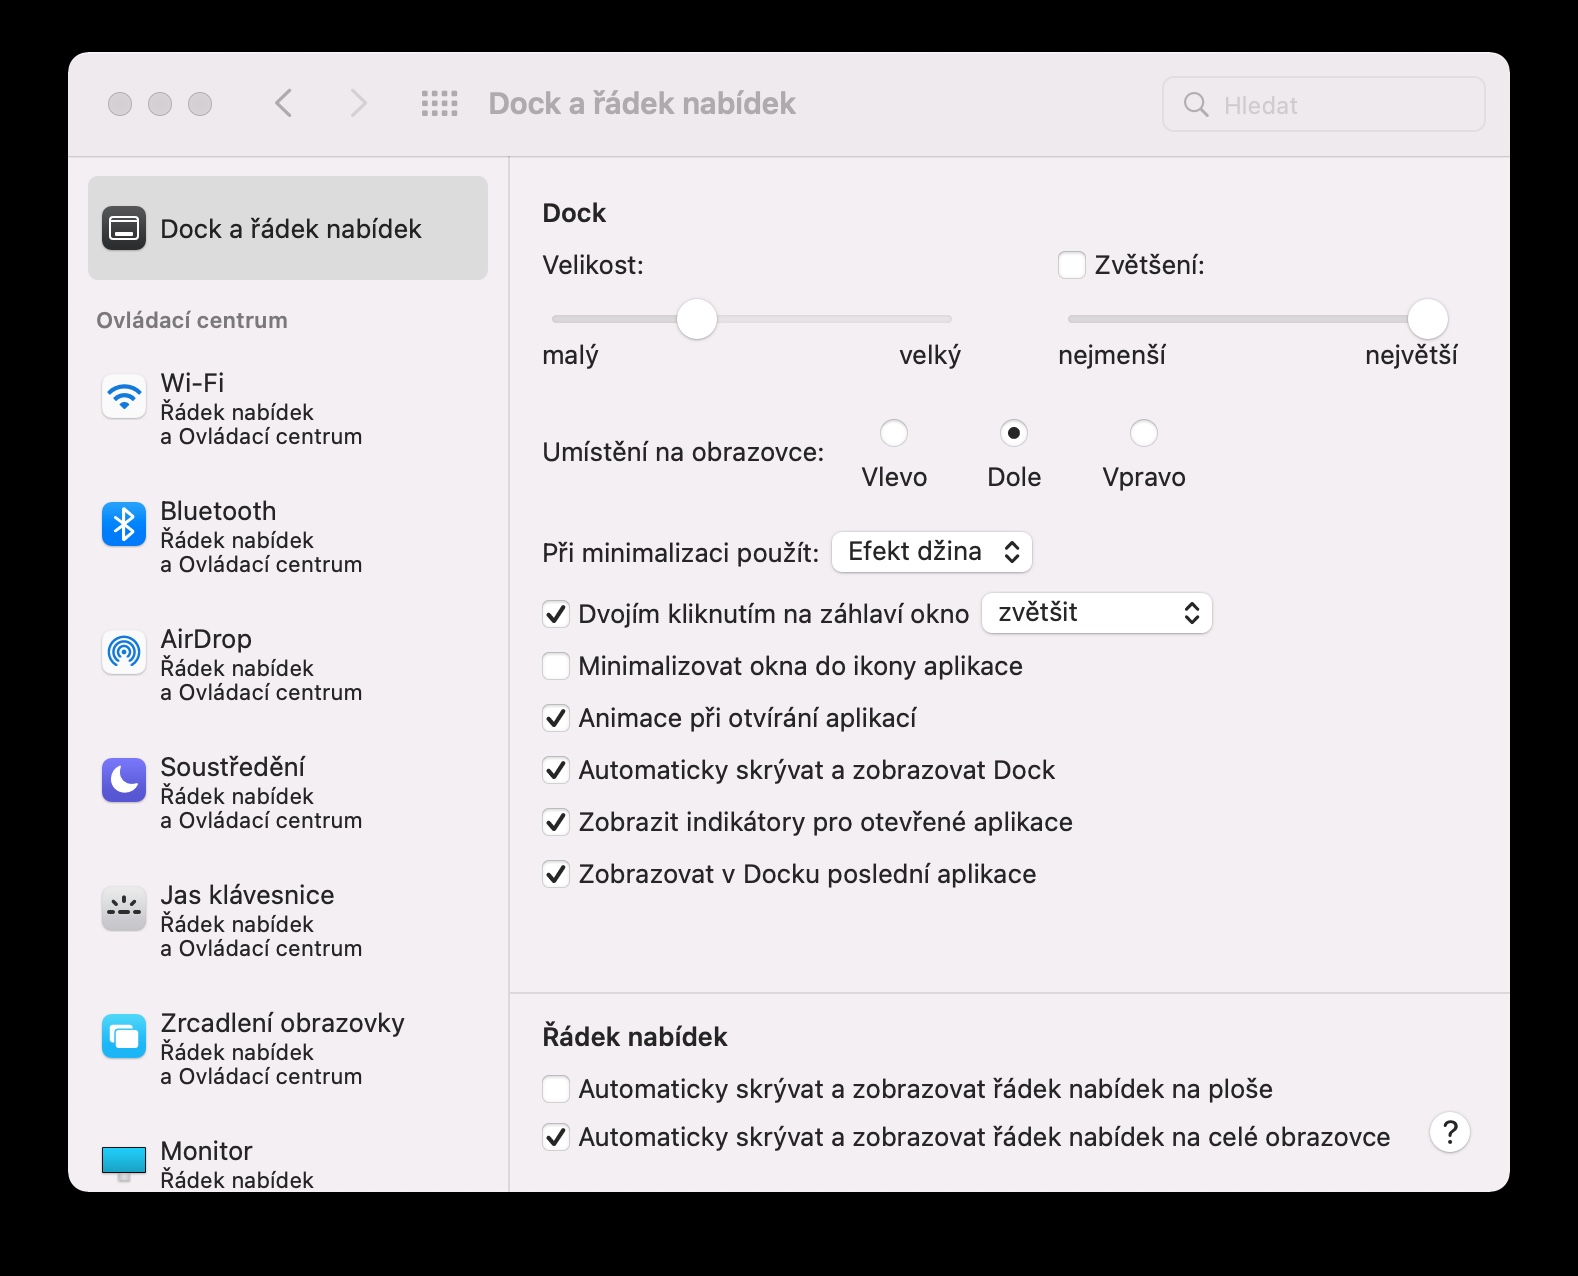Select the Monitor sidebar label
1578x1276 pixels.
point(206,1151)
